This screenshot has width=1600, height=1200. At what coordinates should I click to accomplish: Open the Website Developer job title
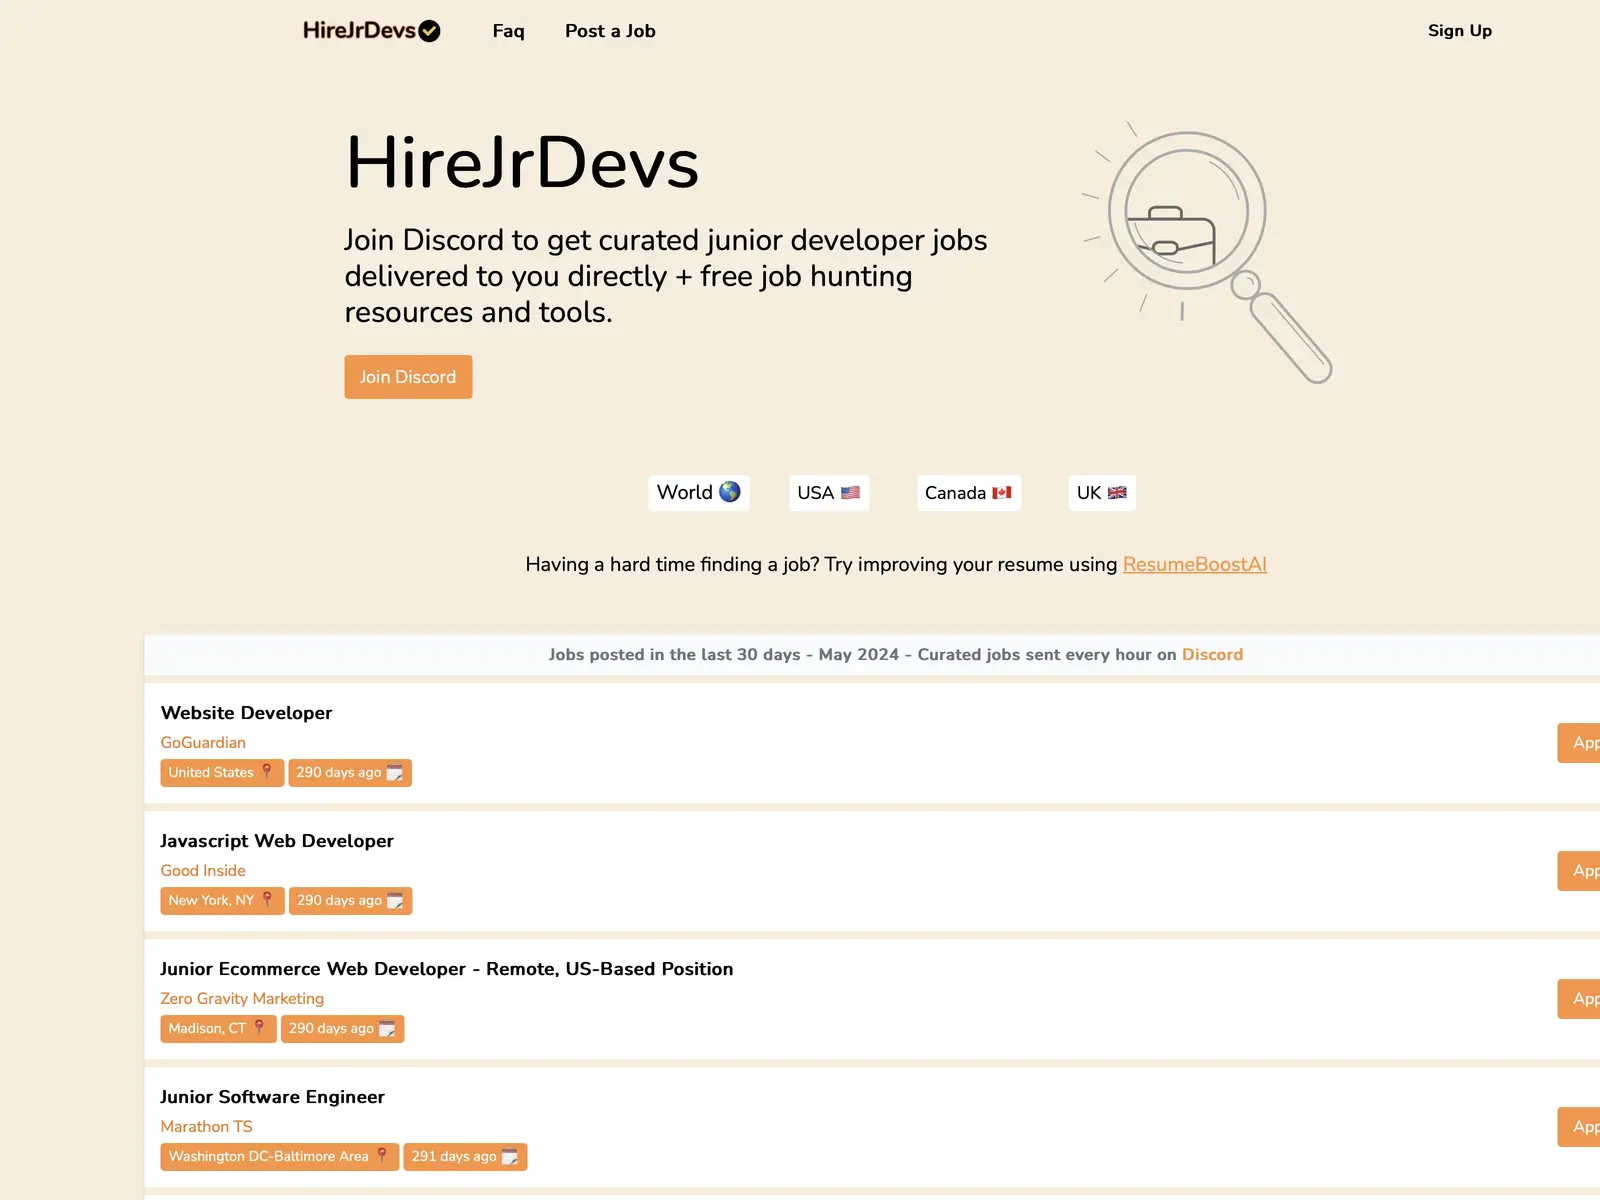[246, 713]
